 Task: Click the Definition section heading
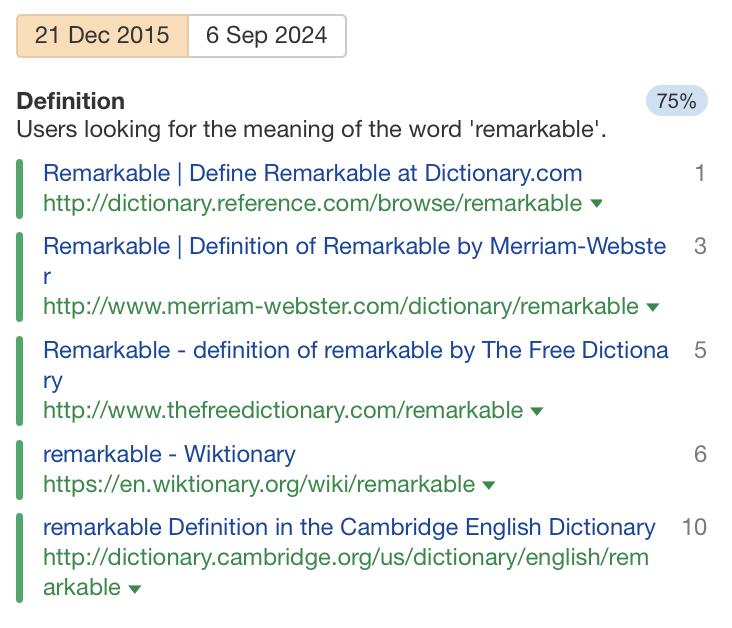pos(71,101)
